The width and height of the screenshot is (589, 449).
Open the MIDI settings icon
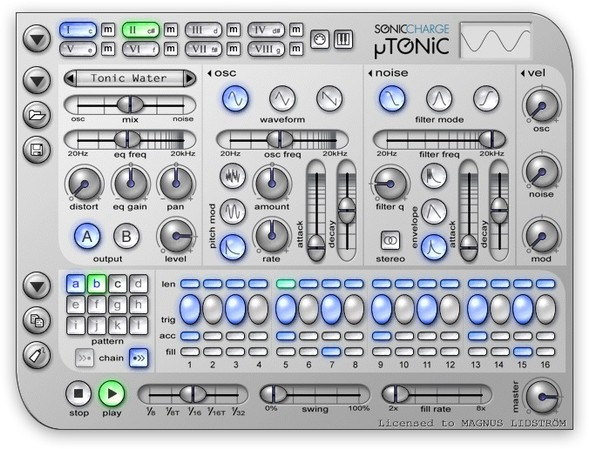pyautogui.click(x=320, y=39)
